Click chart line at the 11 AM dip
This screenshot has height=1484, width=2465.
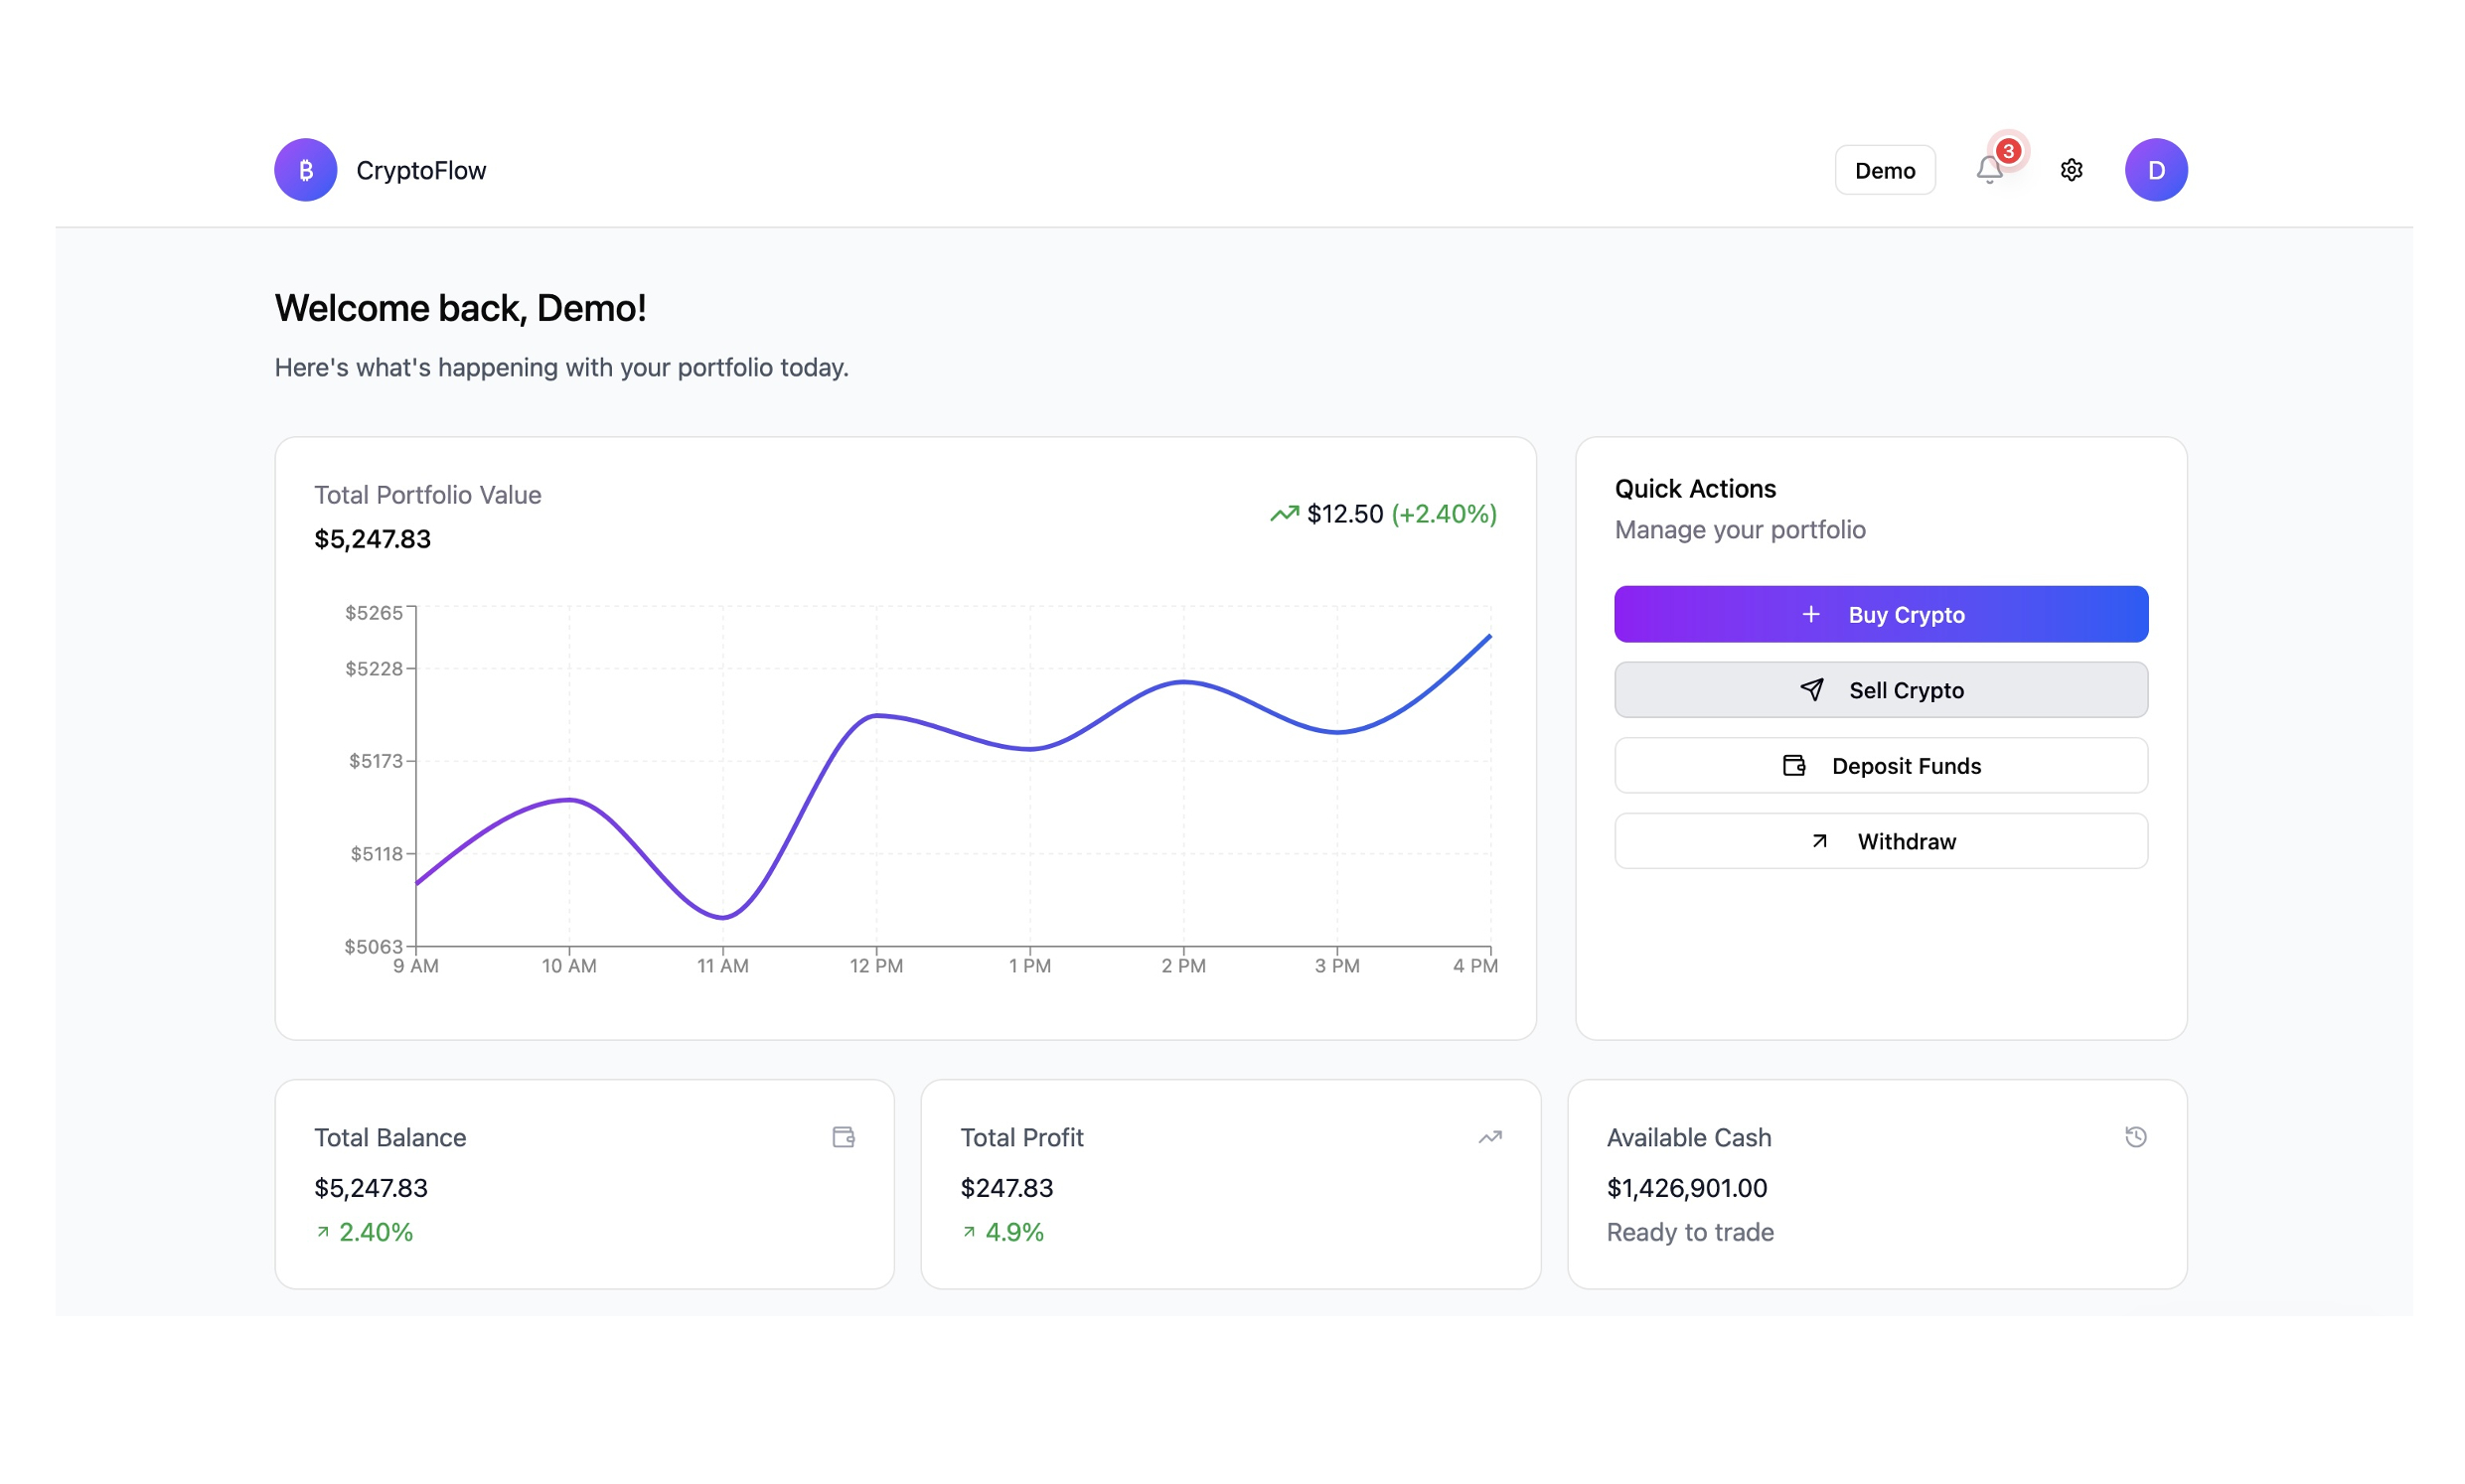pos(723,917)
